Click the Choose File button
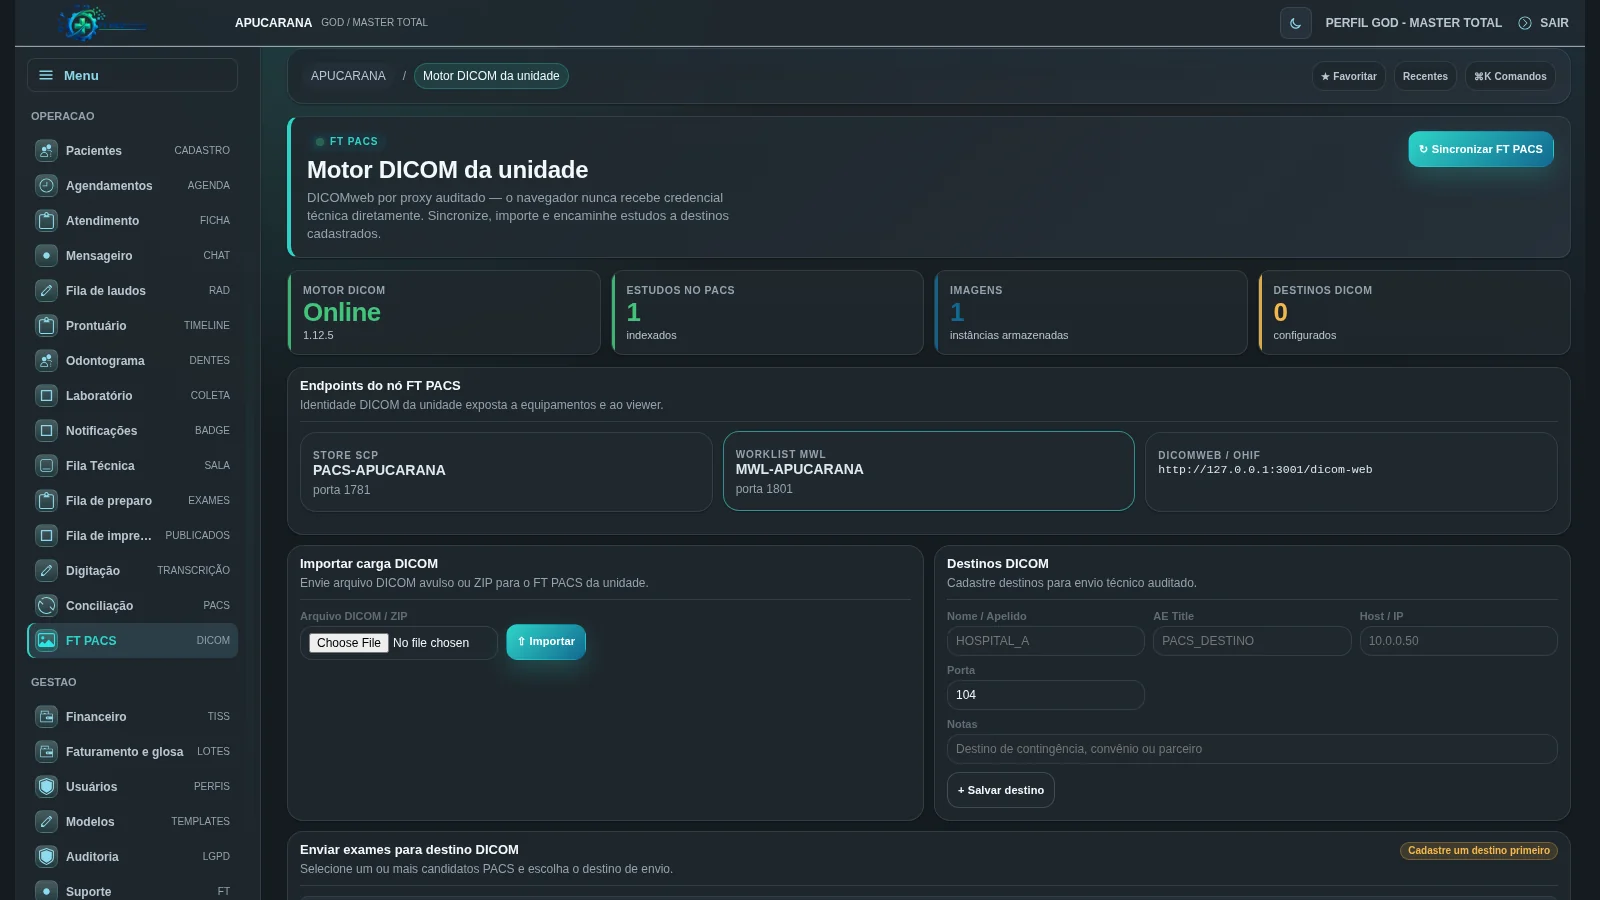1600x900 pixels. (349, 643)
